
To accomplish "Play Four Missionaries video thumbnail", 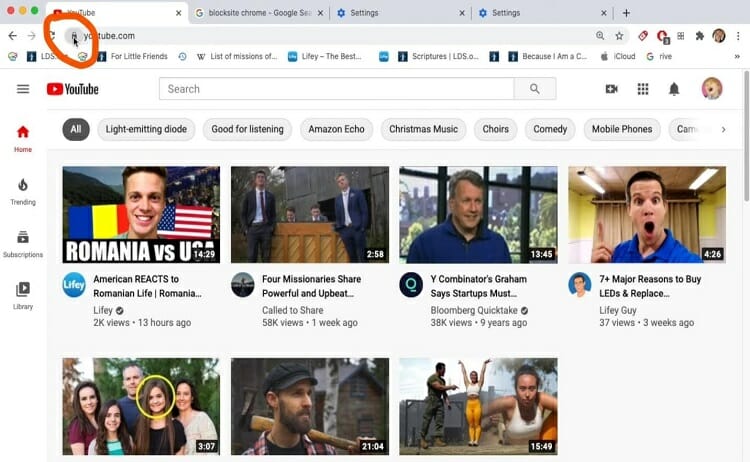I will coord(310,215).
